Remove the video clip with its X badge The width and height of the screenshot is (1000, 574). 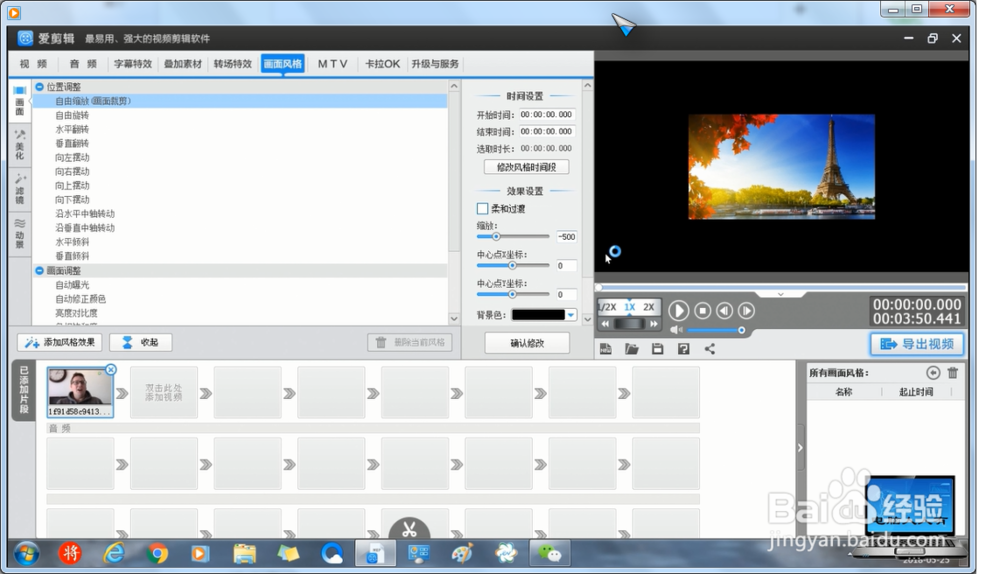coord(111,369)
